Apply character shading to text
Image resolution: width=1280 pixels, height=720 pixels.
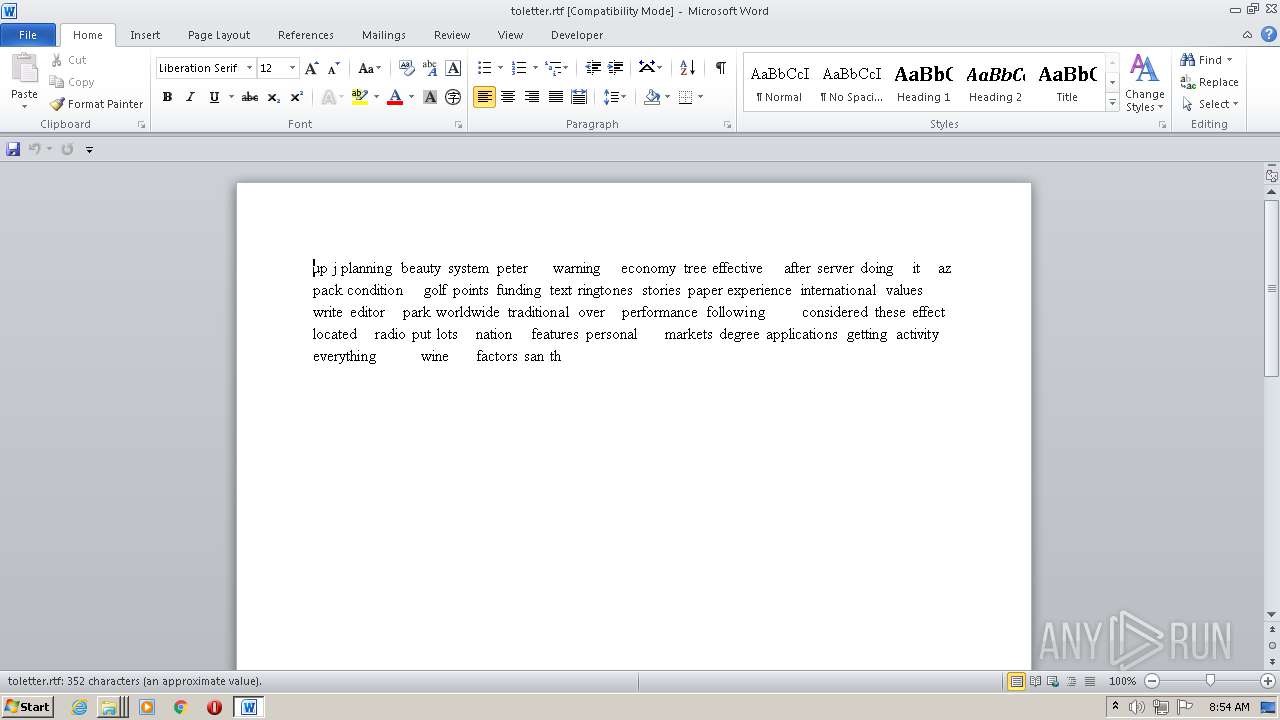(x=430, y=97)
